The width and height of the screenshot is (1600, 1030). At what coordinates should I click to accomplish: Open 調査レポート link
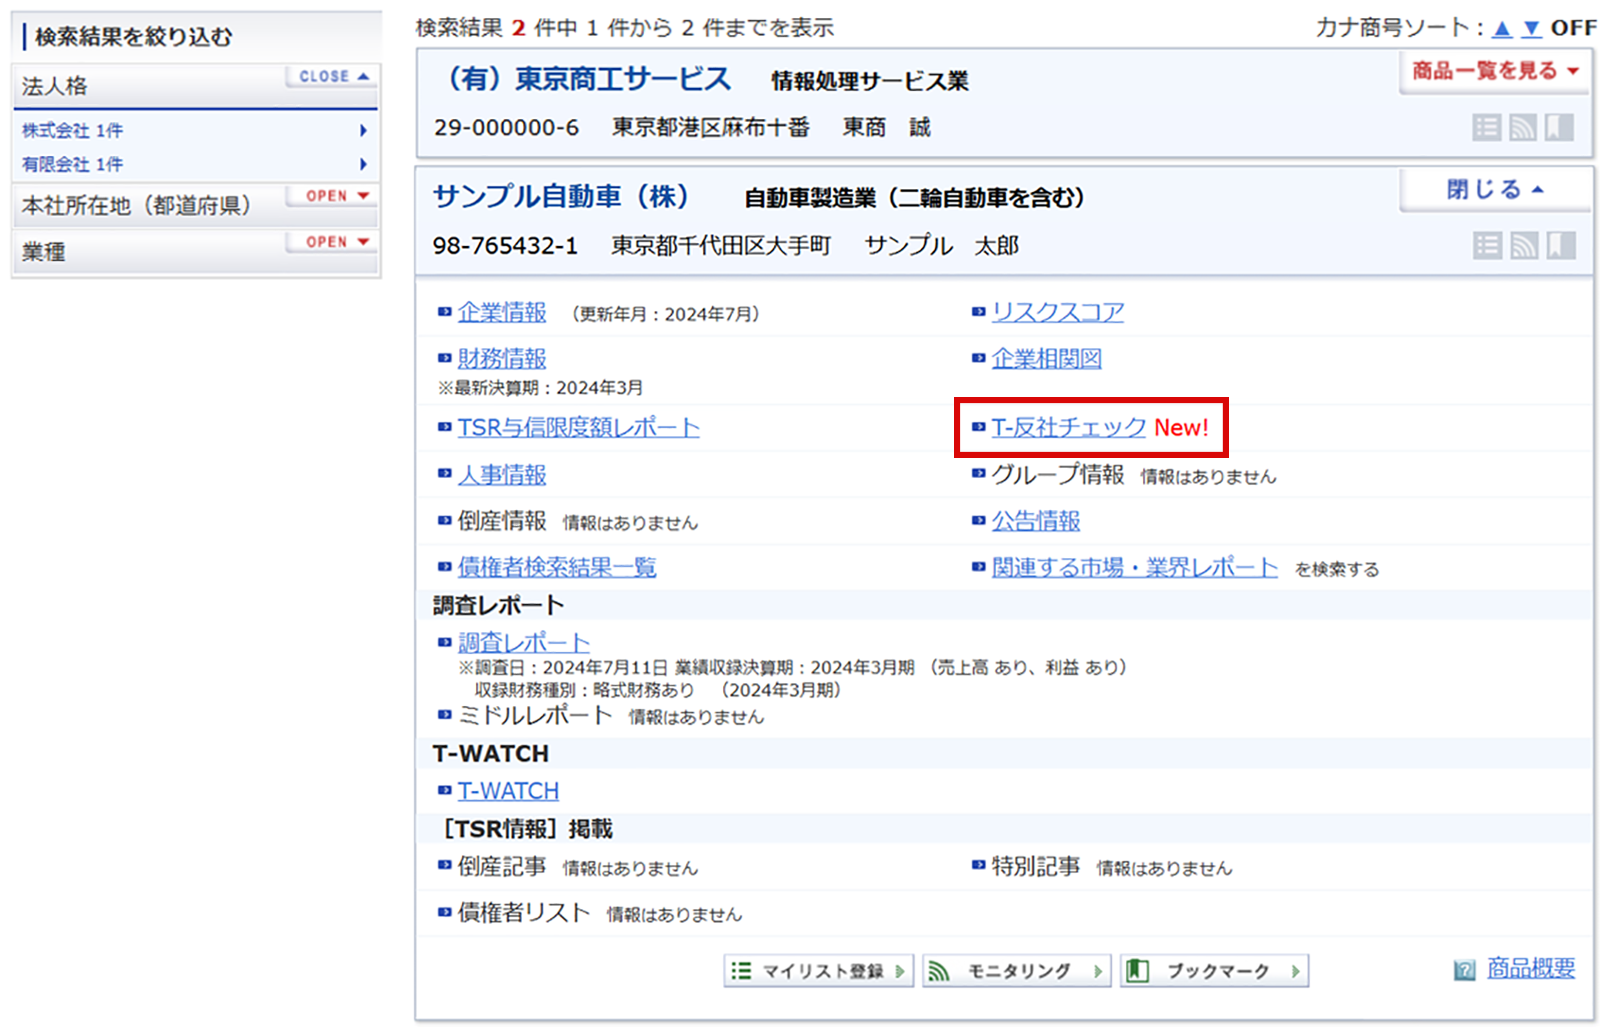pos(524,643)
